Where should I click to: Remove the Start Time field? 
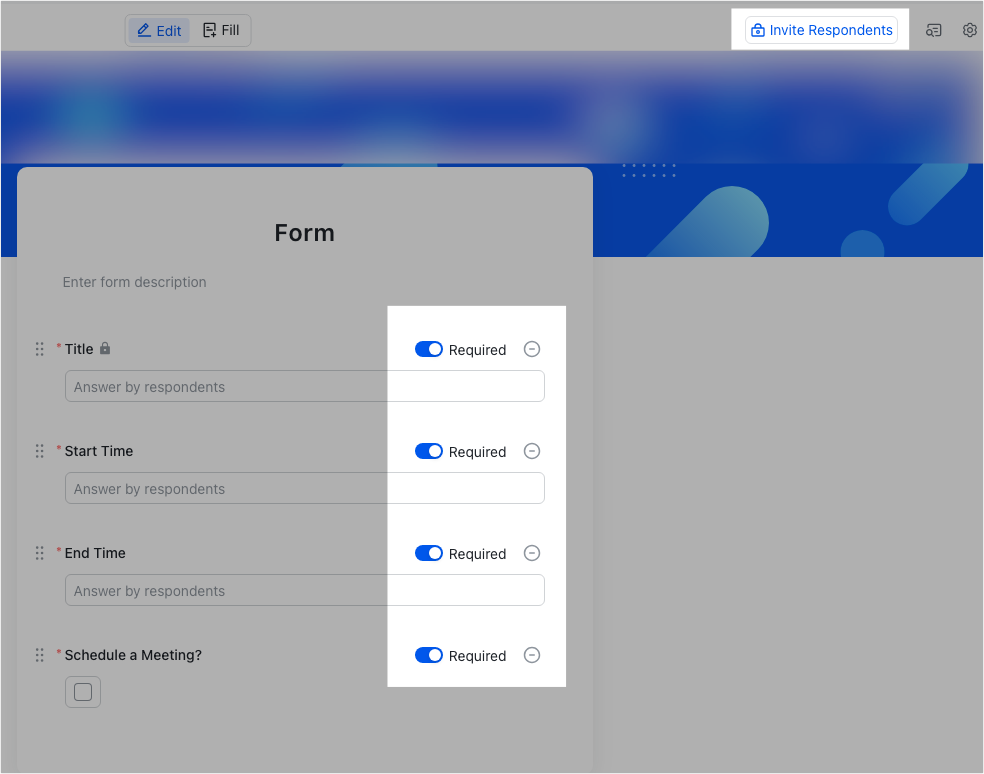point(532,451)
